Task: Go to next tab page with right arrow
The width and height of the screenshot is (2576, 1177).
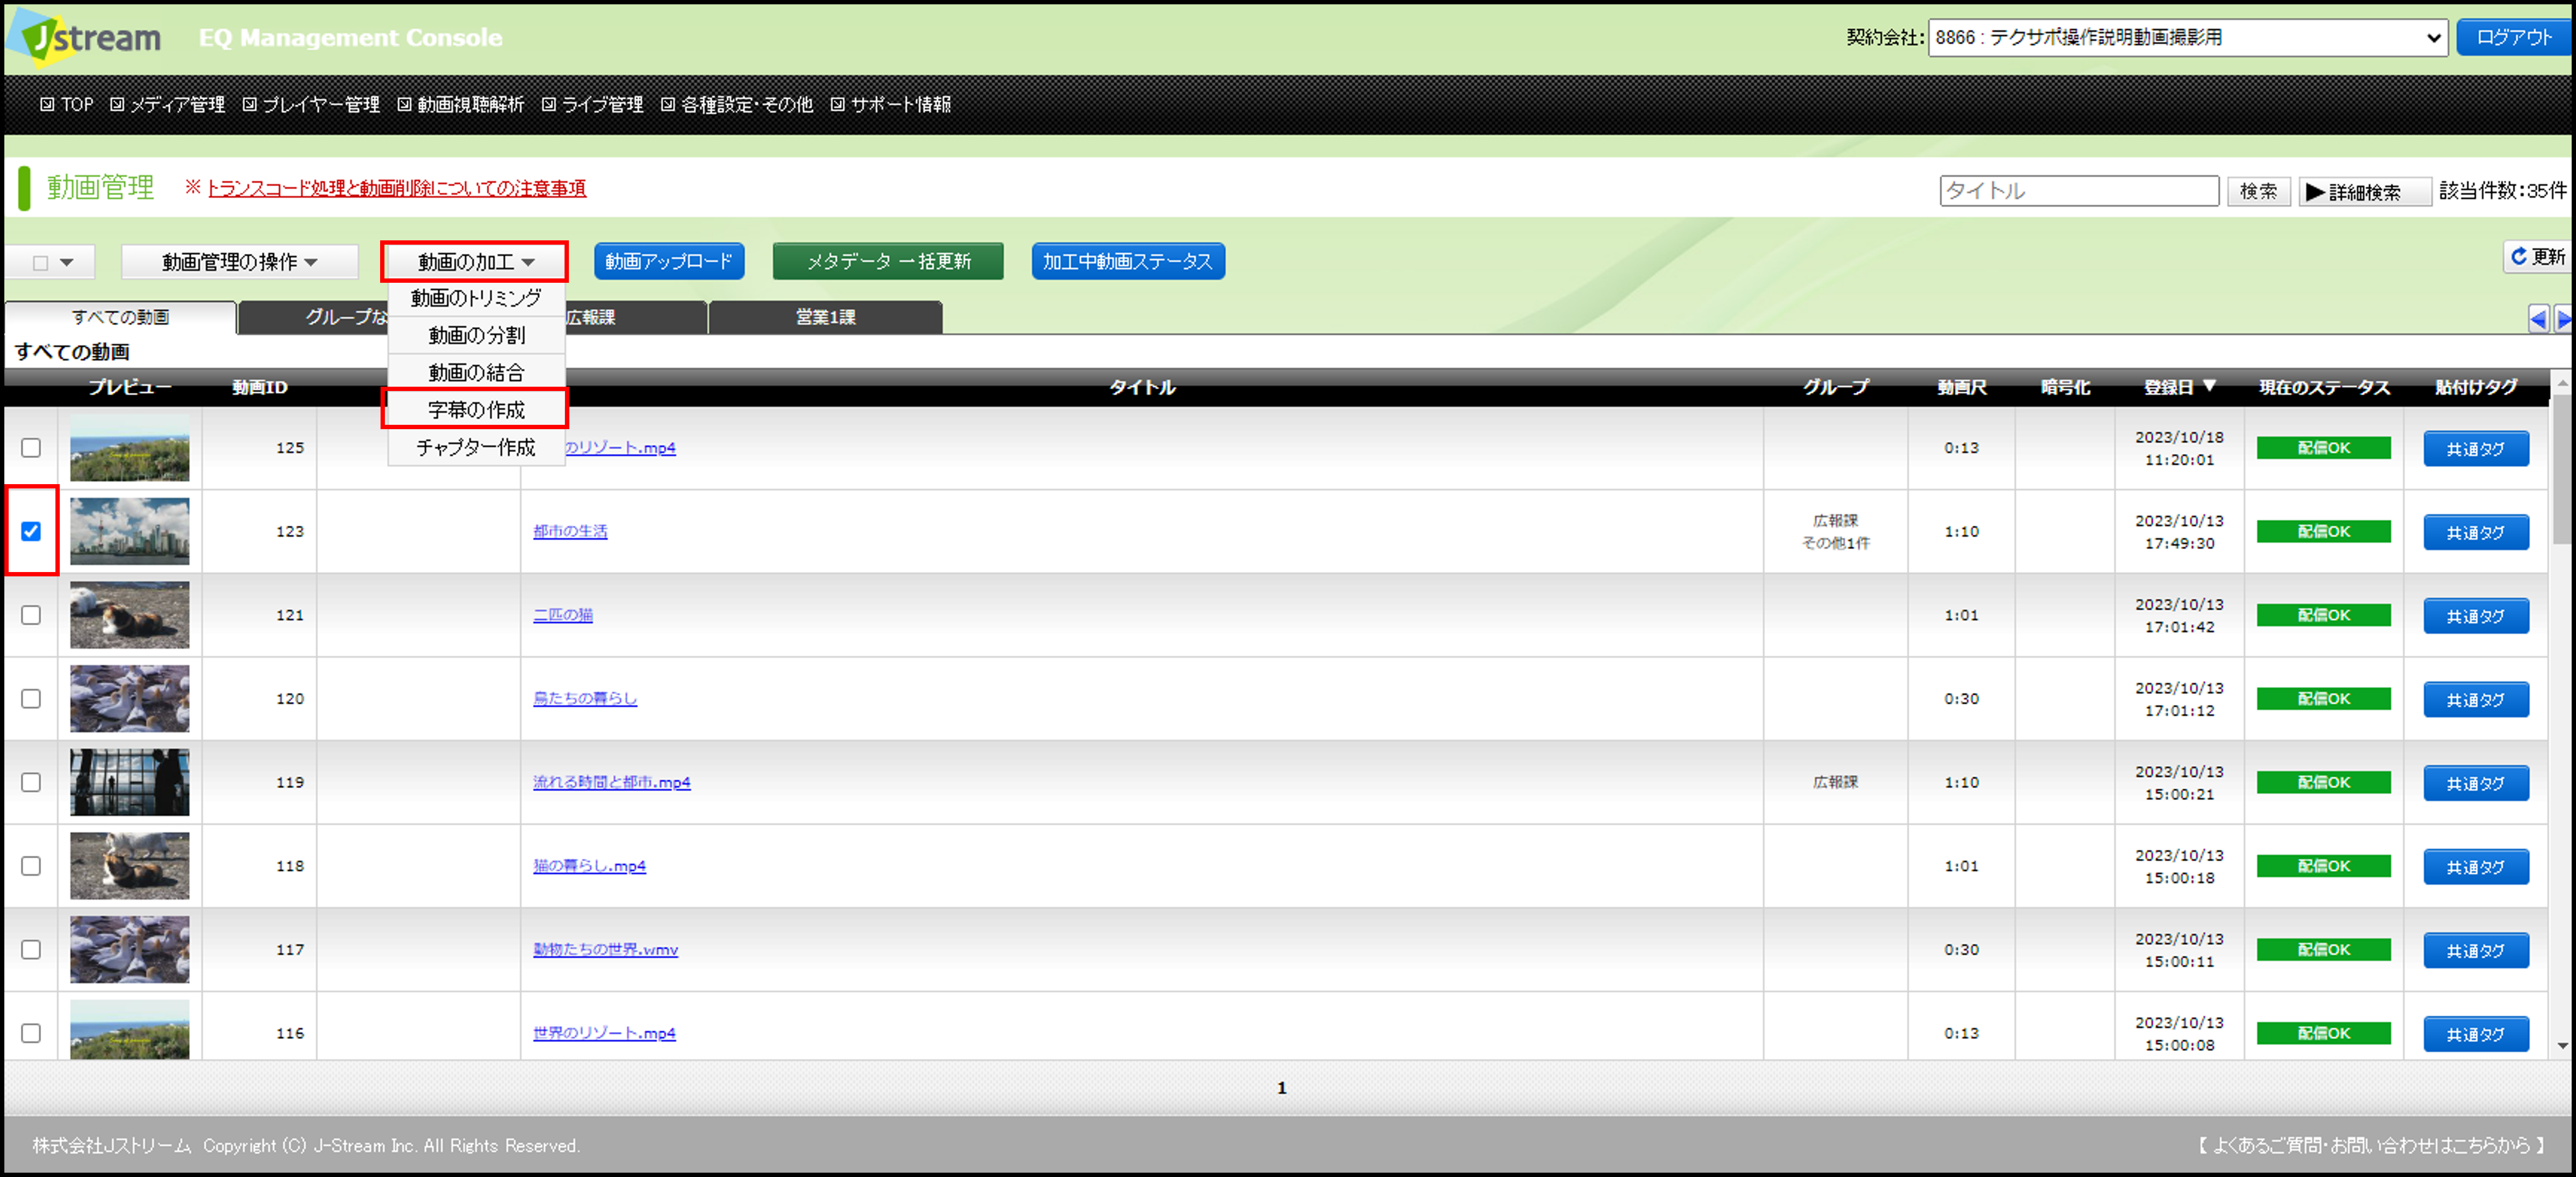Action: click(2563, 319)
